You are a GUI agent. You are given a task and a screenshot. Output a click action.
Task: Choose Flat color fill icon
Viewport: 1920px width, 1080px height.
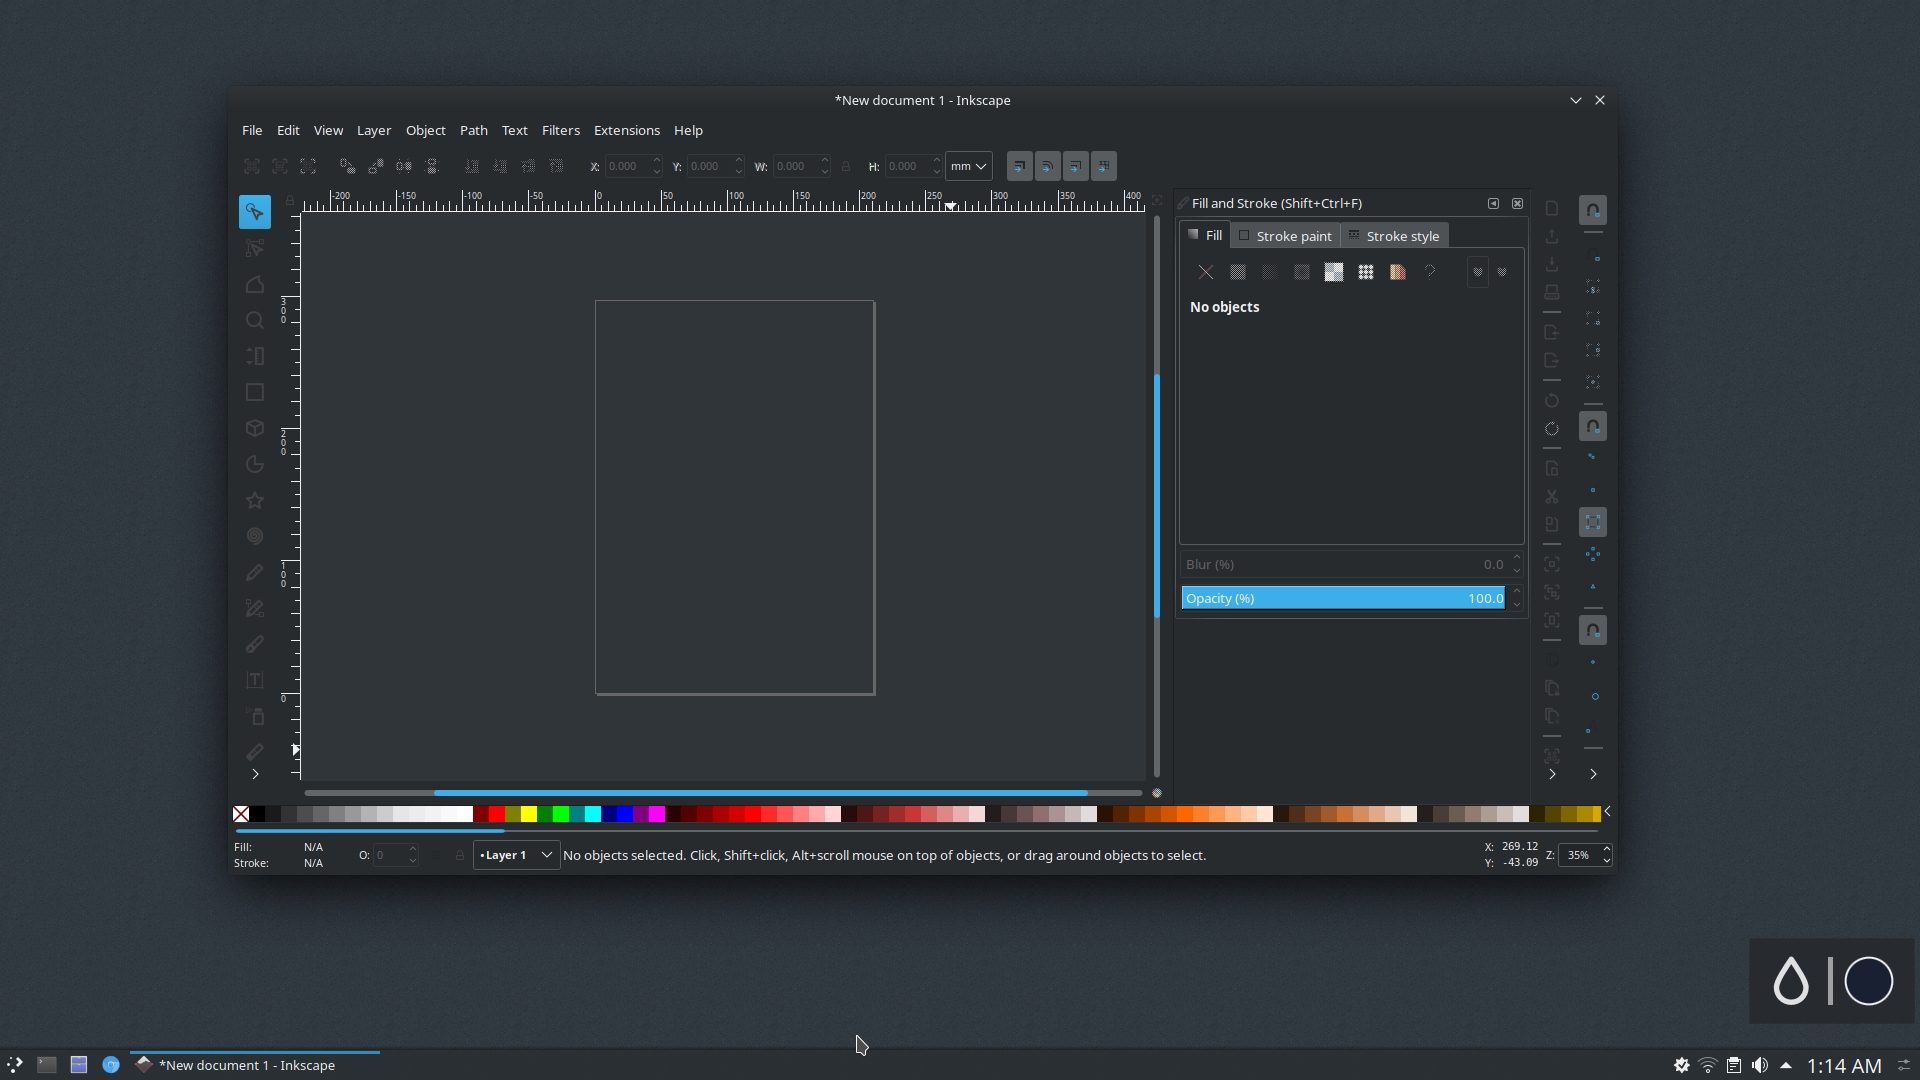pos(1238,272)
